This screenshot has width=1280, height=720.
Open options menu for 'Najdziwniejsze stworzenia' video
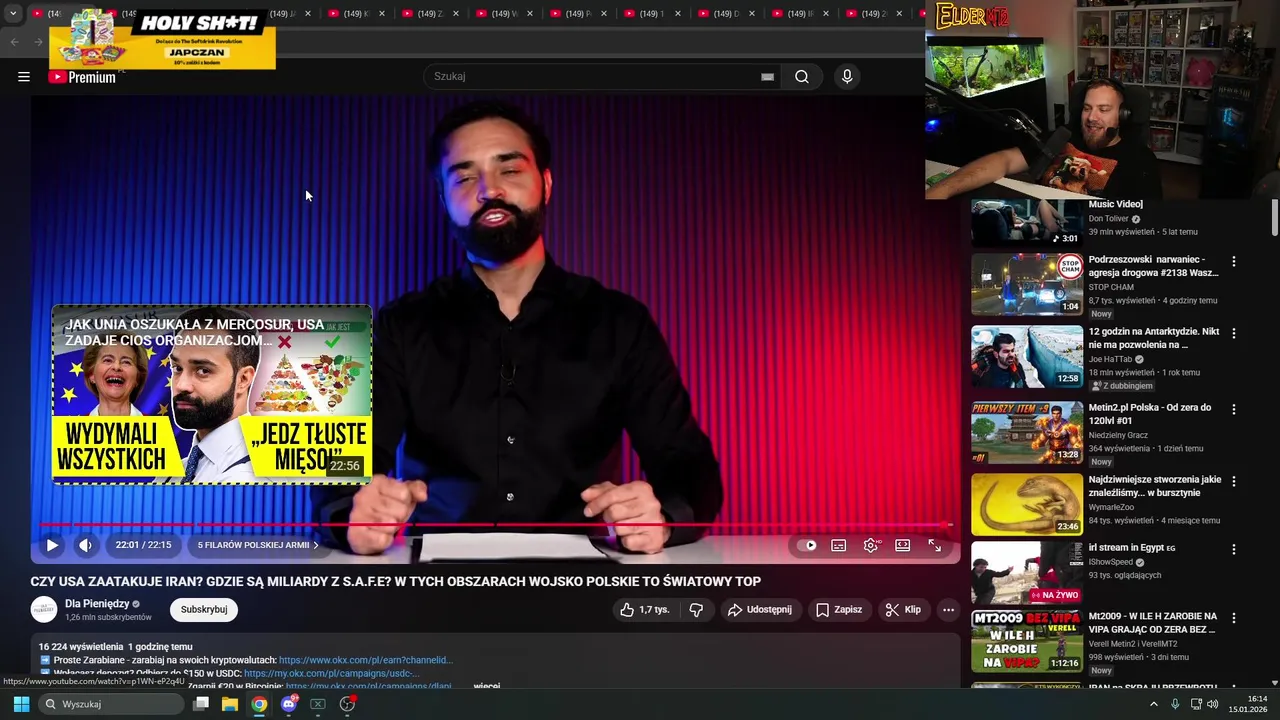[x=1234, y=481]
